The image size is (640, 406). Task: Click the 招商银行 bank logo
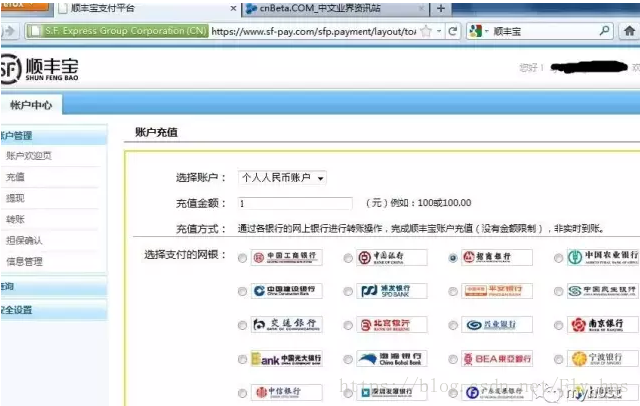tap(497, 257)
